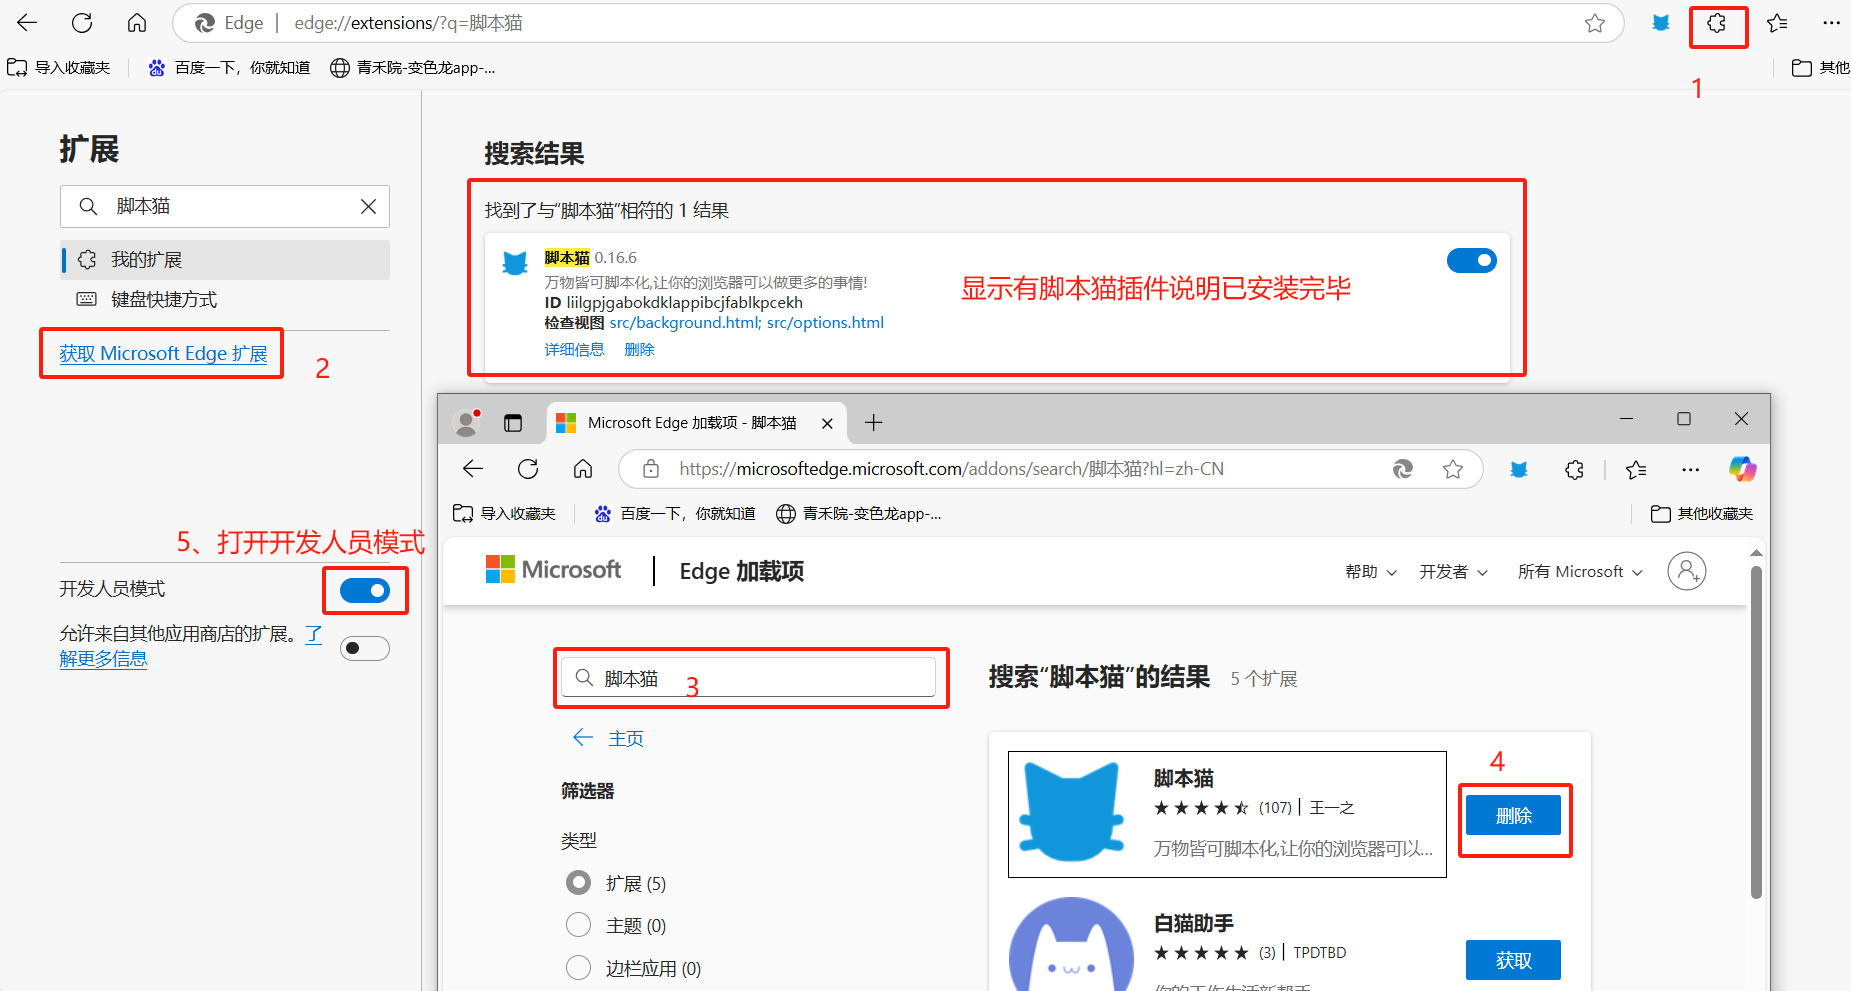Open 青禾院-变色龙app bookmark in outer bar
Screen dimensions: 1851x991
pyautogui.click(x=412, y=68)
